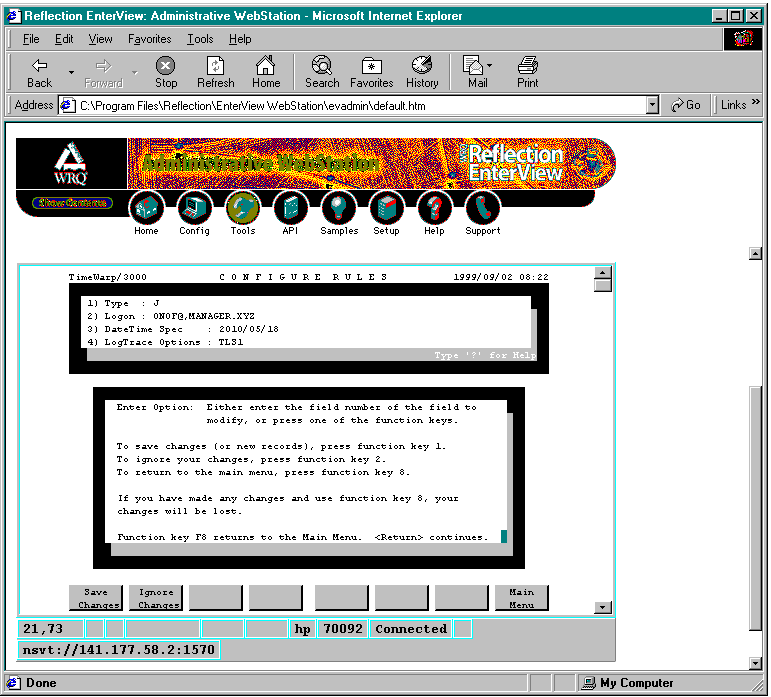
Task: Open the Tools menu in the menu bar
Action: point(200,39)
